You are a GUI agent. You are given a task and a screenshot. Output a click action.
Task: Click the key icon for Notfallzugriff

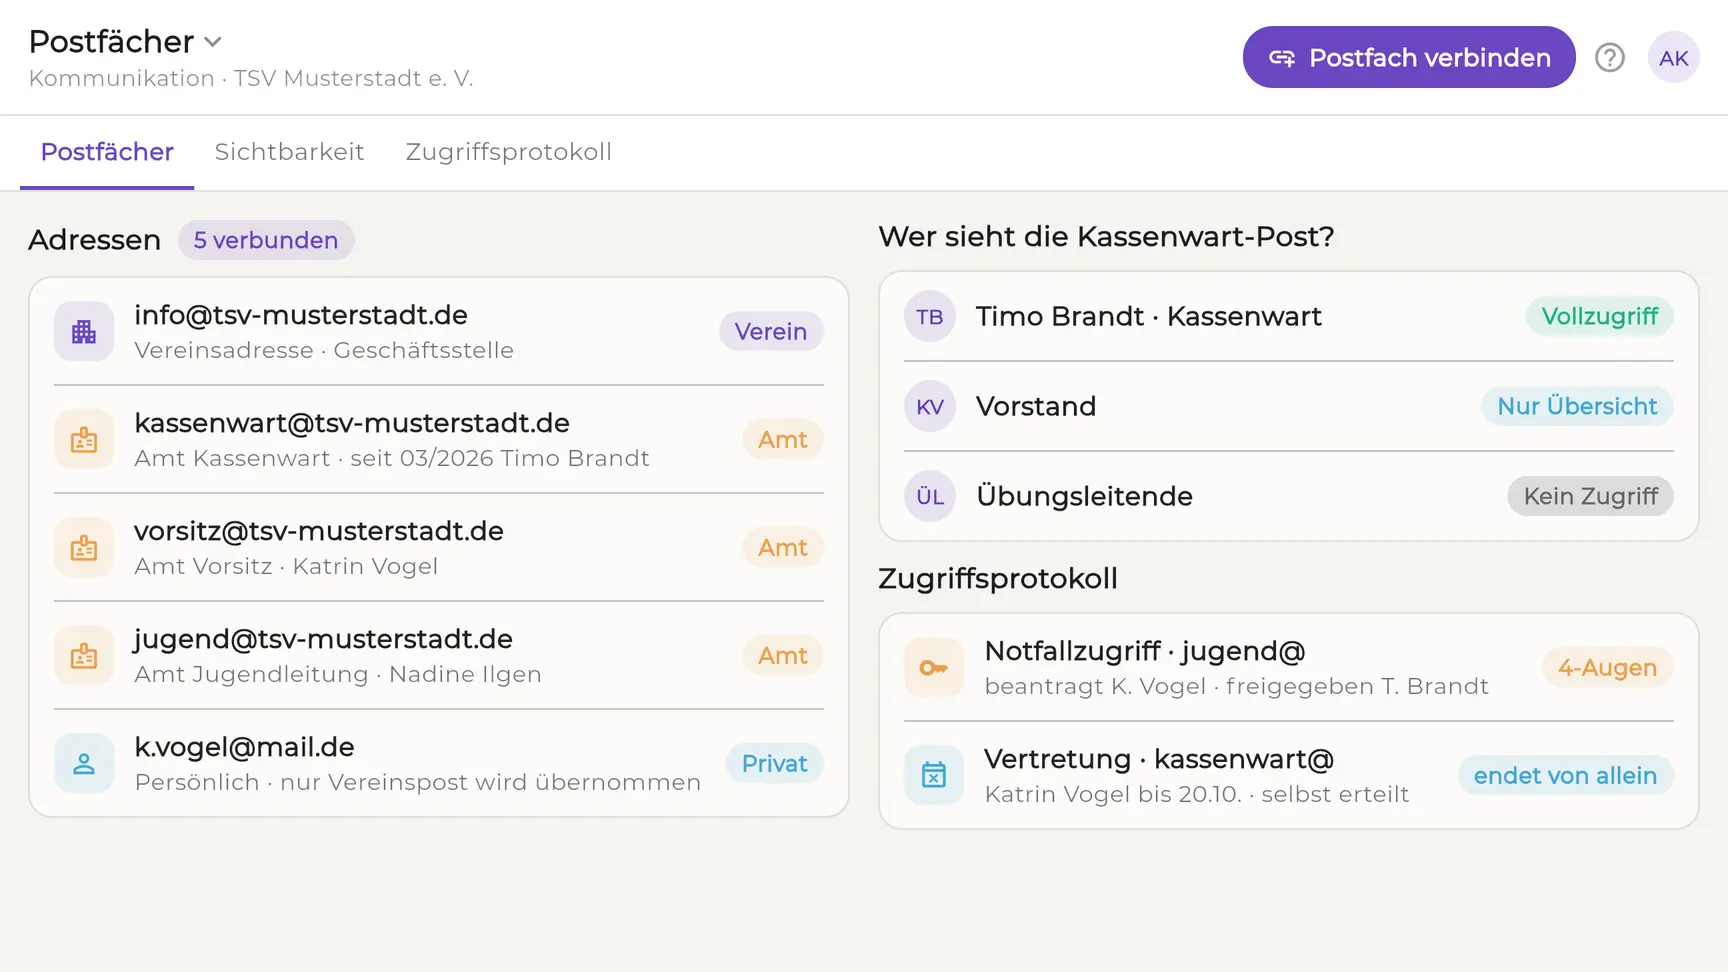(x=934, y=667)
